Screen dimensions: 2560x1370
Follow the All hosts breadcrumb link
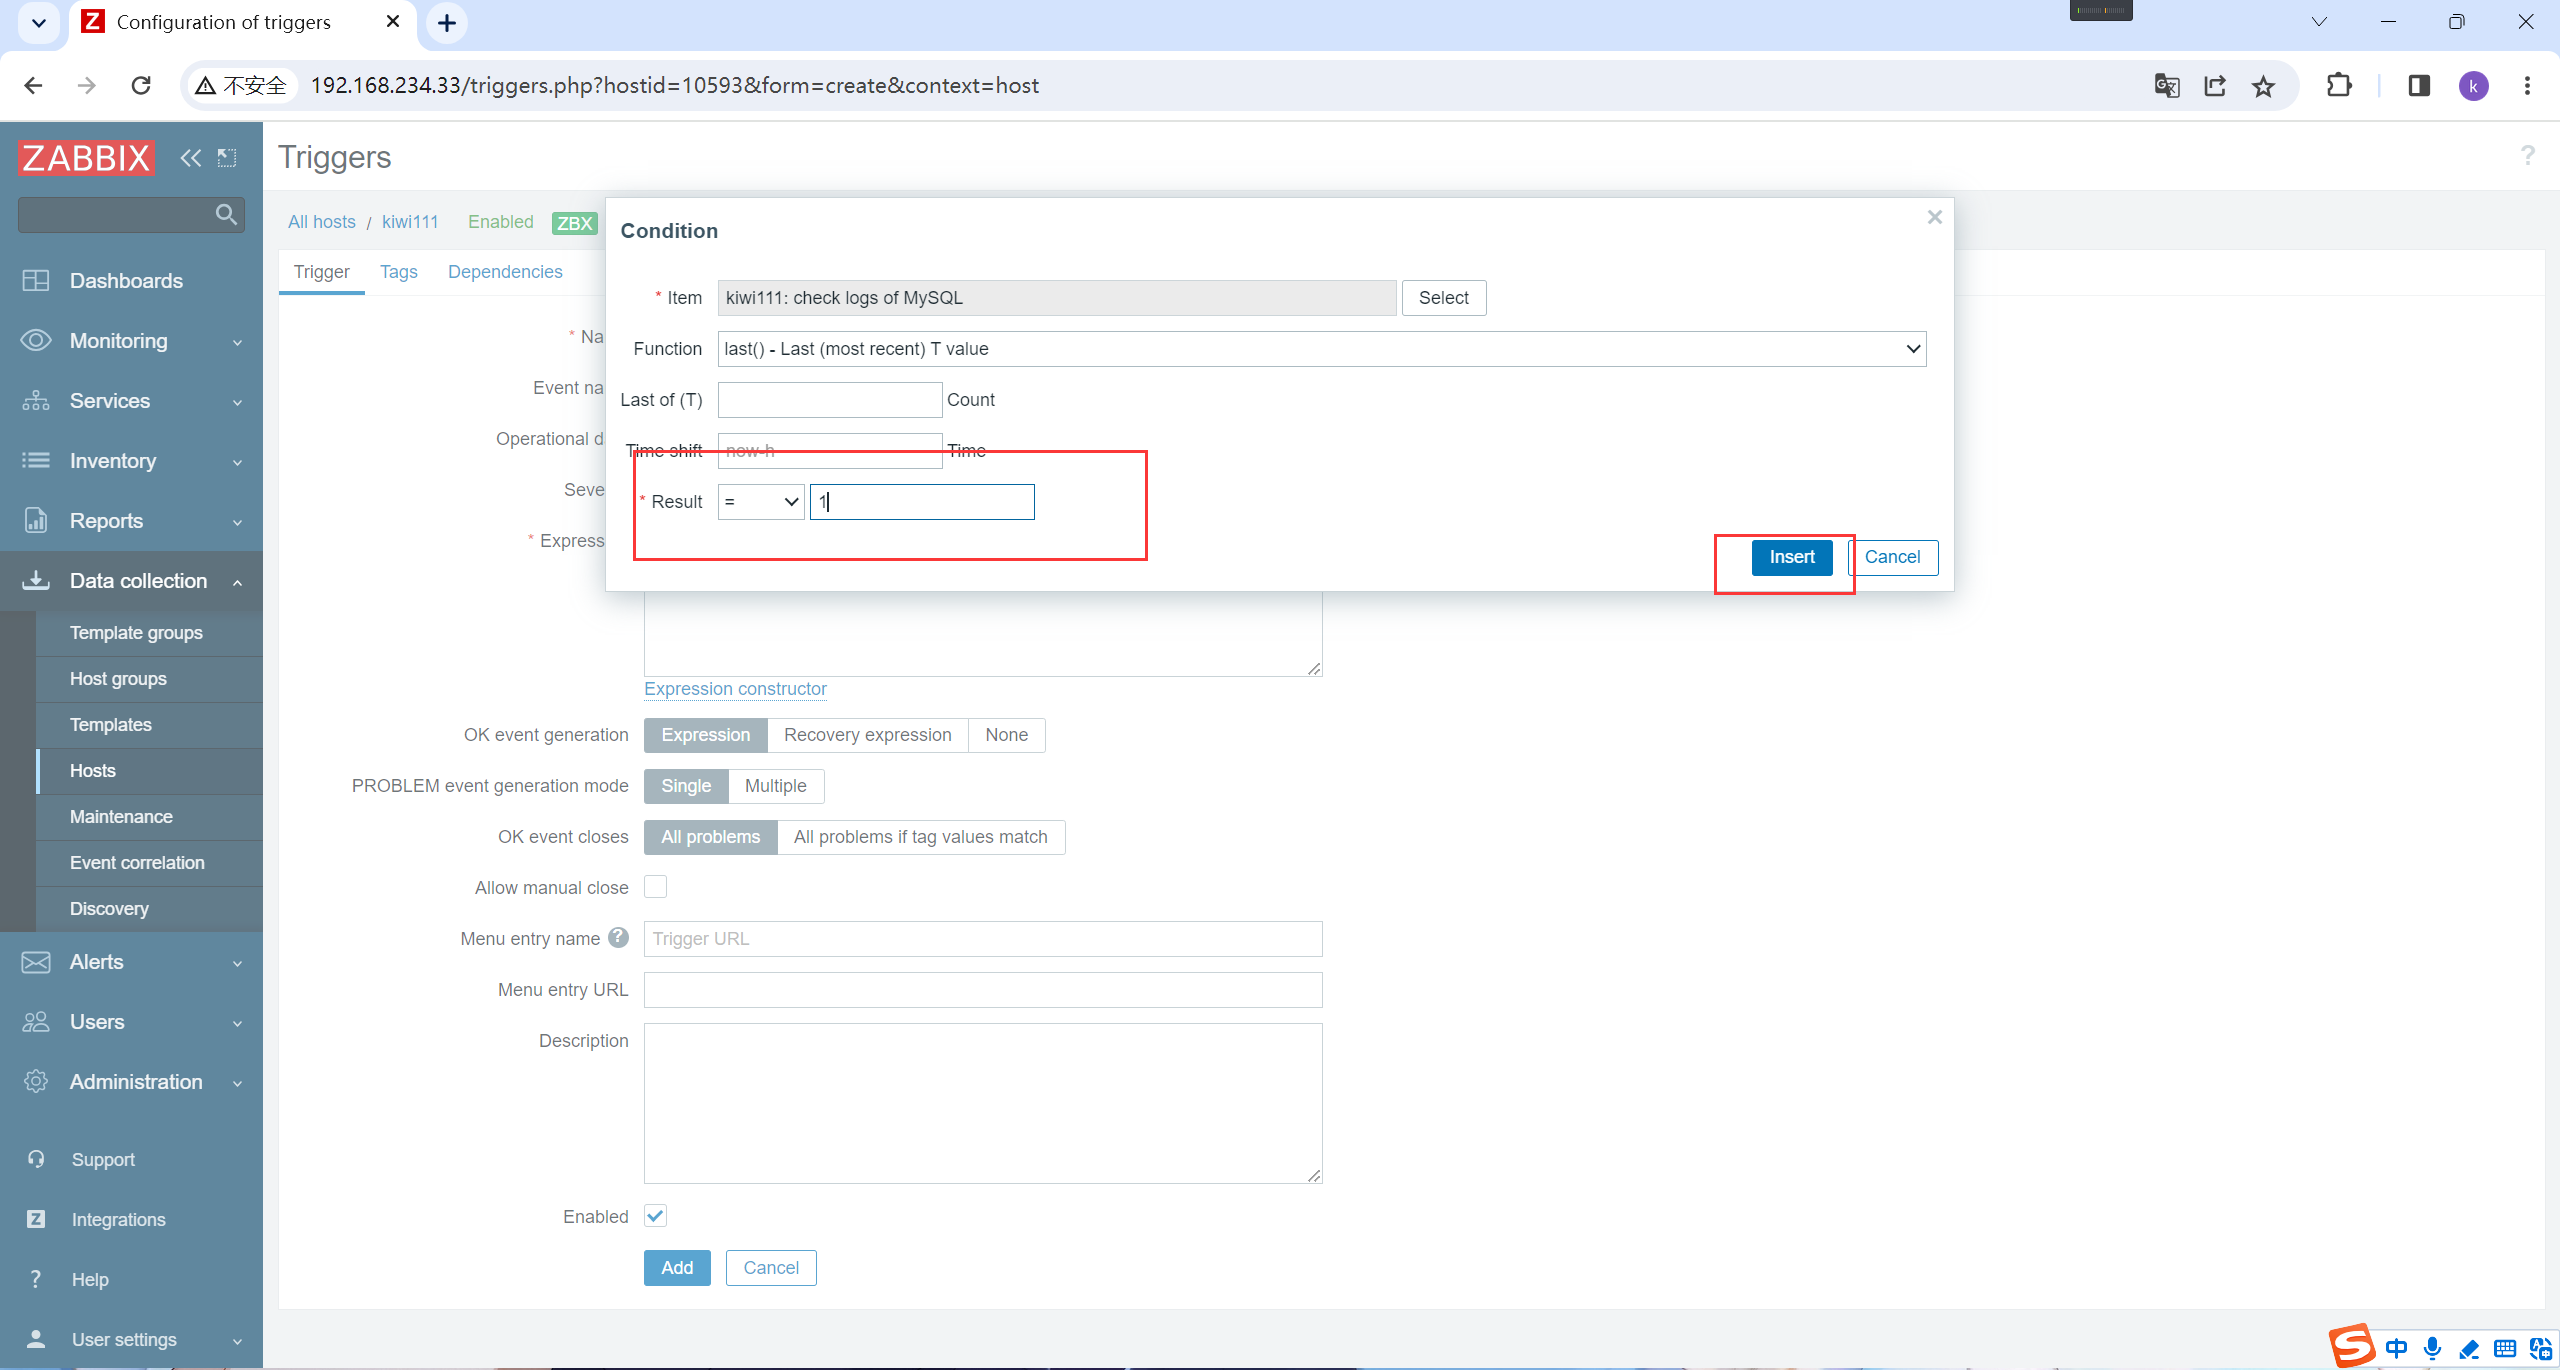pos(321,222)
